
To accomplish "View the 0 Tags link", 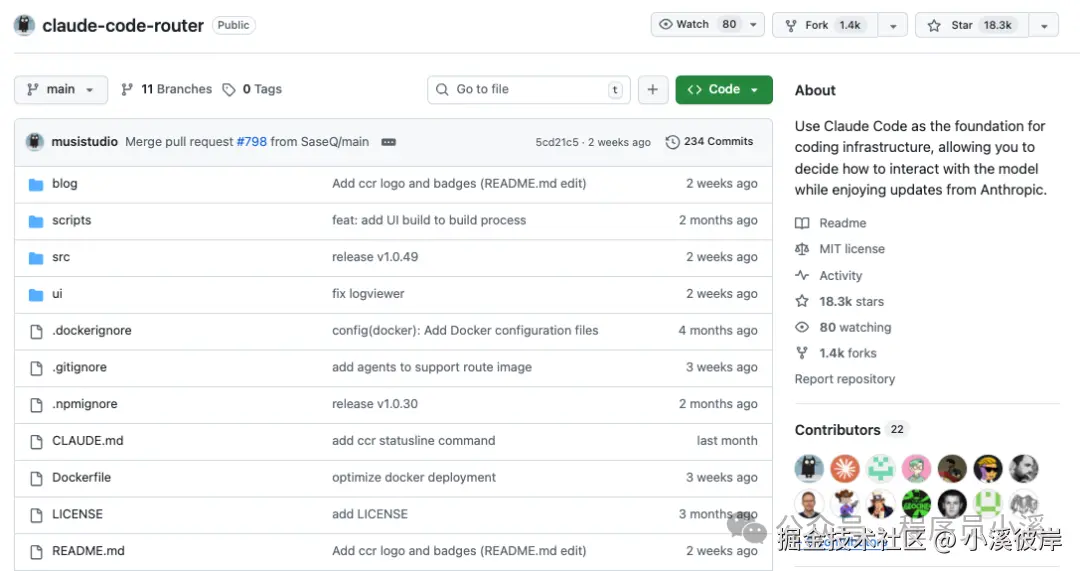I will click(x=252, y=89).
